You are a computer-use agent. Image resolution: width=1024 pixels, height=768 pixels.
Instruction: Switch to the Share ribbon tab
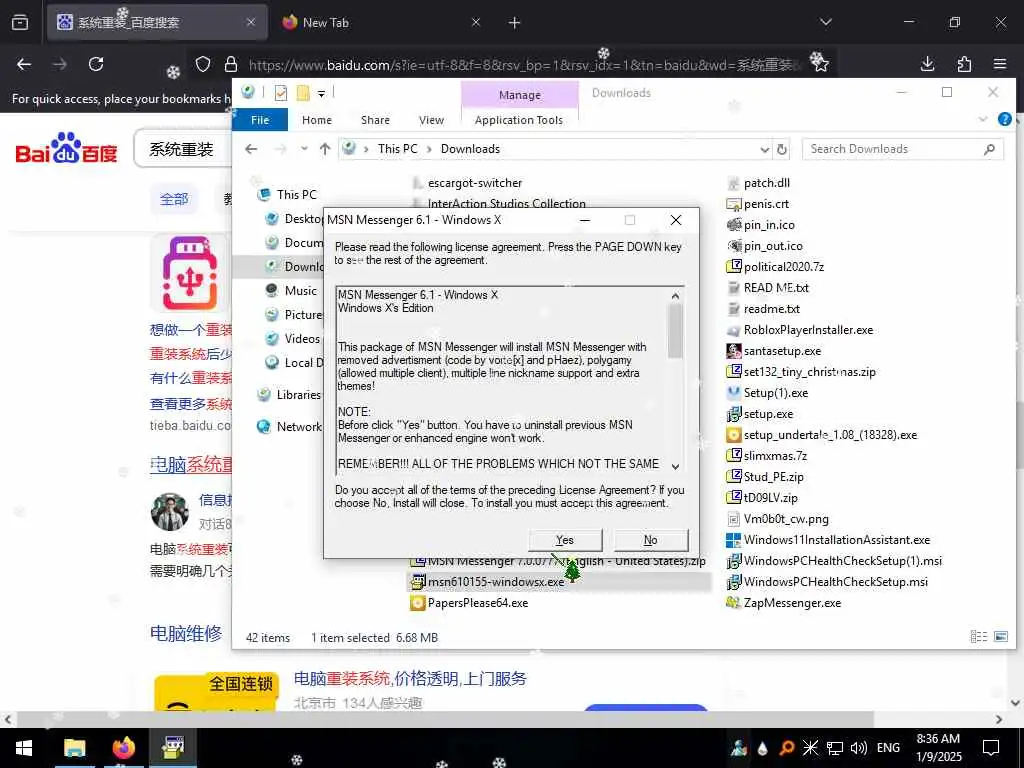point(376,120)
